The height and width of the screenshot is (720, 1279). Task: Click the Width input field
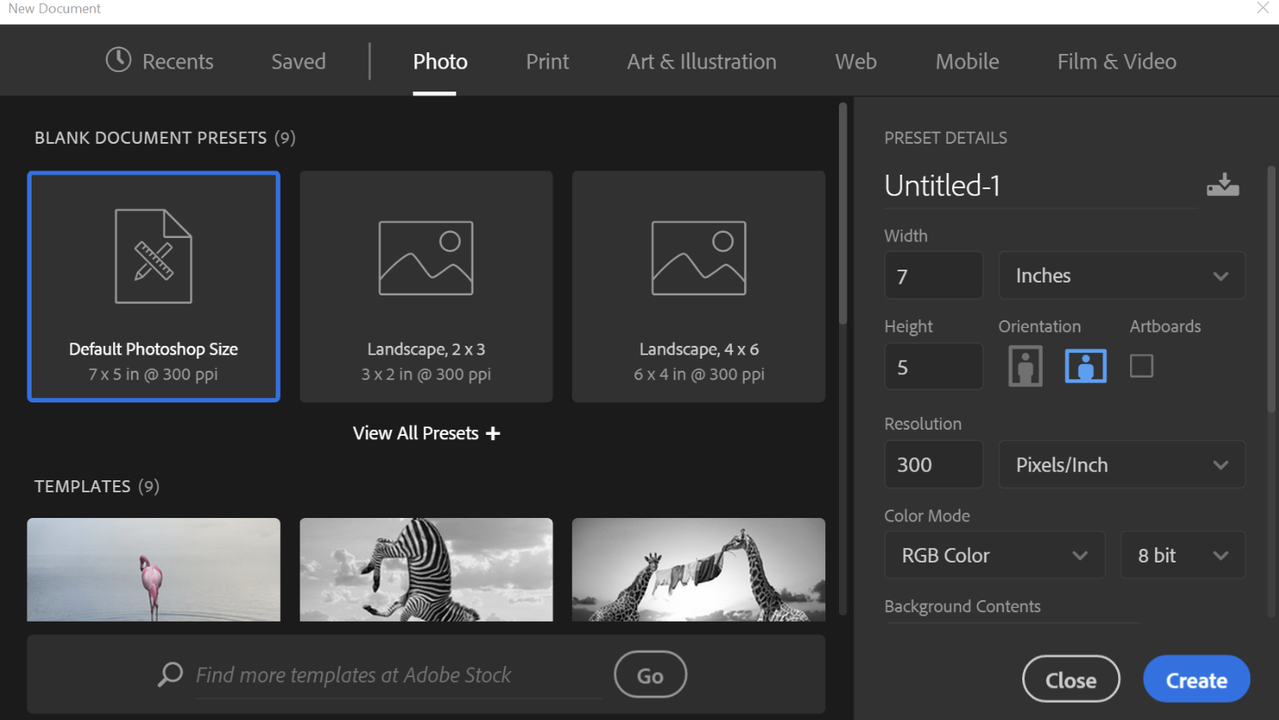(x=933, y=276)
